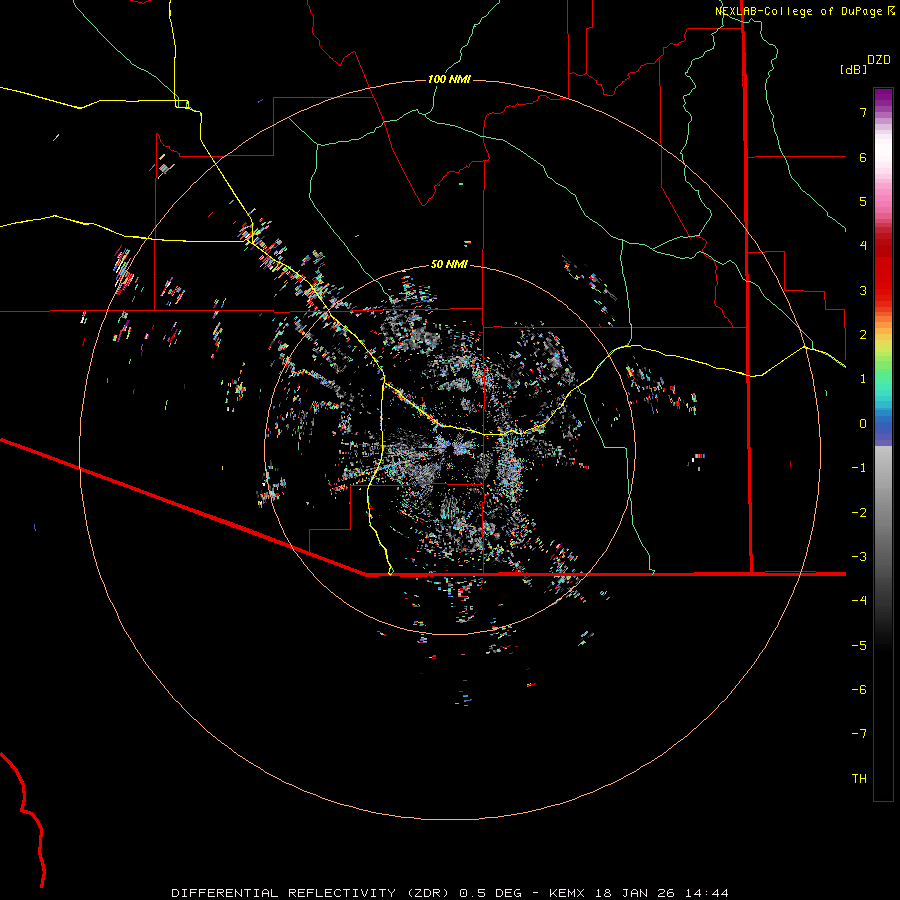Click the 14:44 timestamp in the caption

tap(708, 892)
